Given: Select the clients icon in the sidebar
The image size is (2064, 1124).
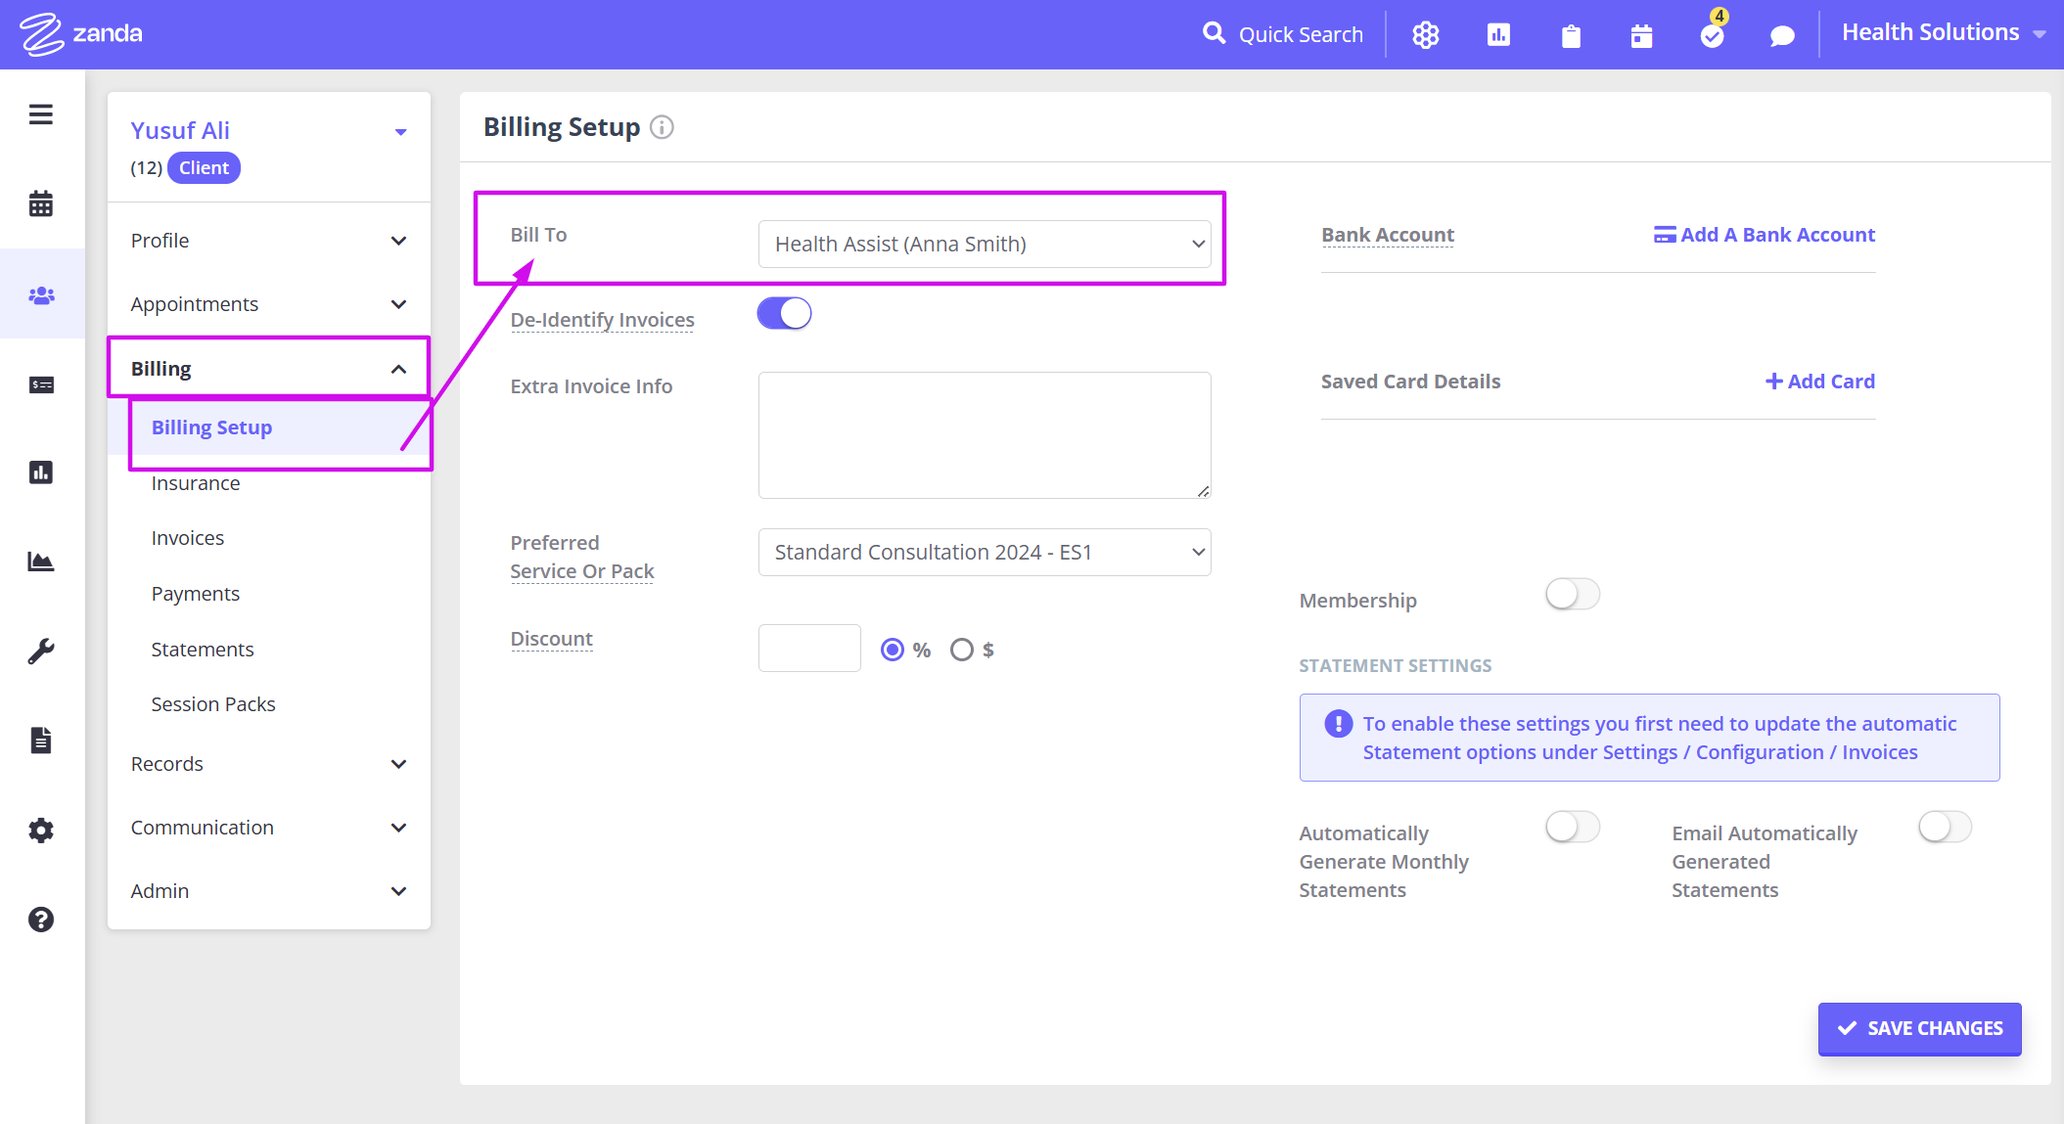Looking at the screenshot, I should (x=41, y=294).
